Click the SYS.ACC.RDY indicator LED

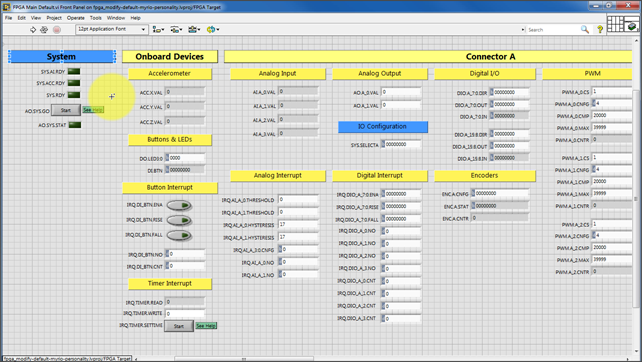point(74,83)
